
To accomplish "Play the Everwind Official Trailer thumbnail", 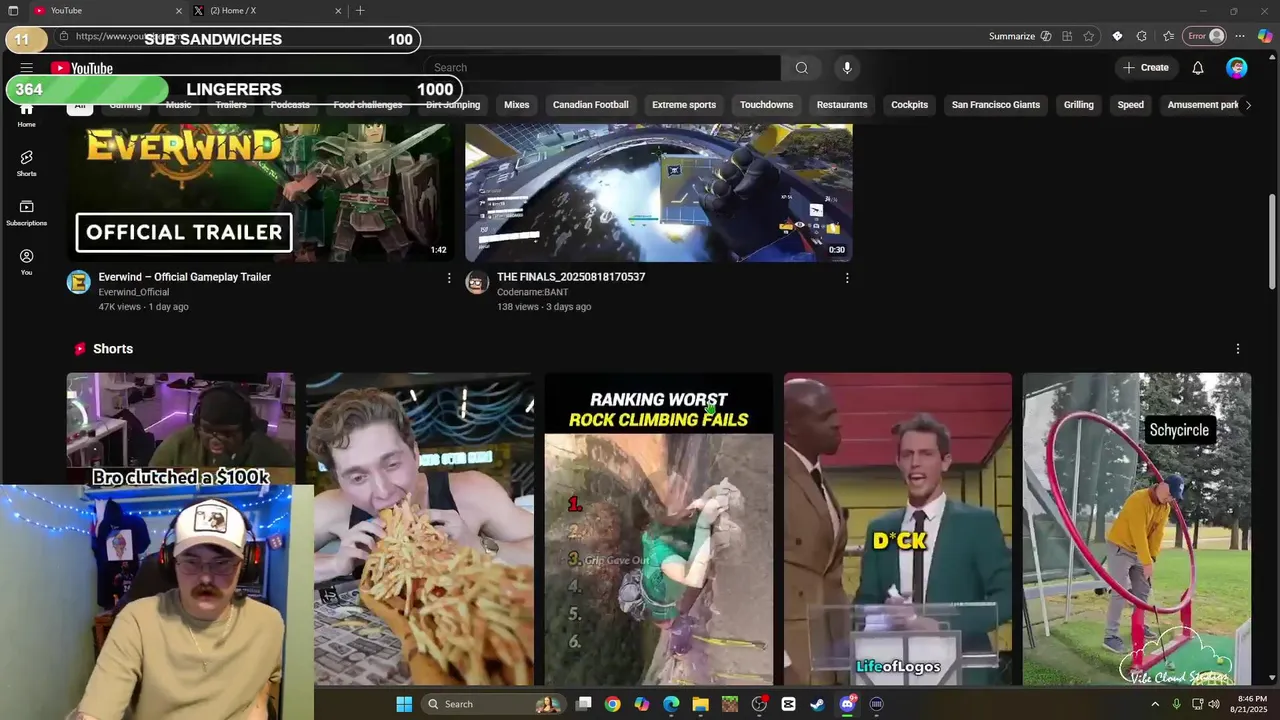I will 260,192.
